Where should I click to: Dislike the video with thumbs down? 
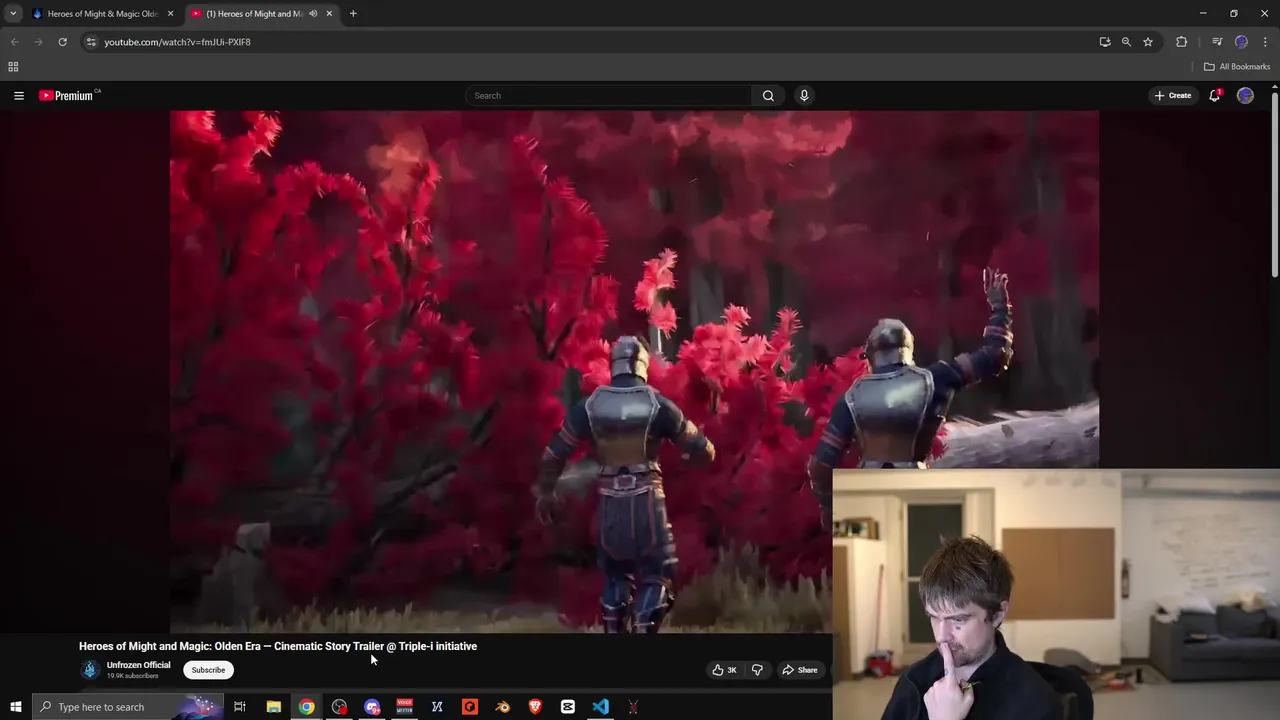pos(757,670)
